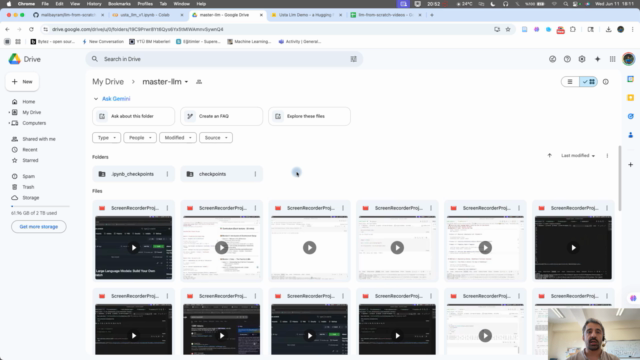Bookmark this page star icon
640x360 pixels.
pos(508,29)
